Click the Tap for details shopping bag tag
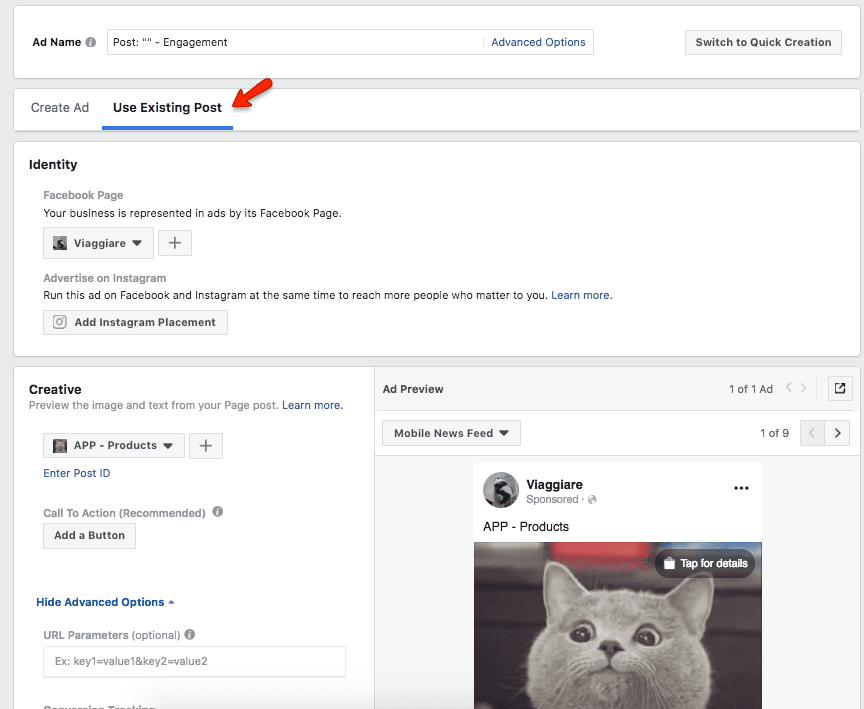The height and width of the screenshot is (709, 864). (x=705, y=563)
